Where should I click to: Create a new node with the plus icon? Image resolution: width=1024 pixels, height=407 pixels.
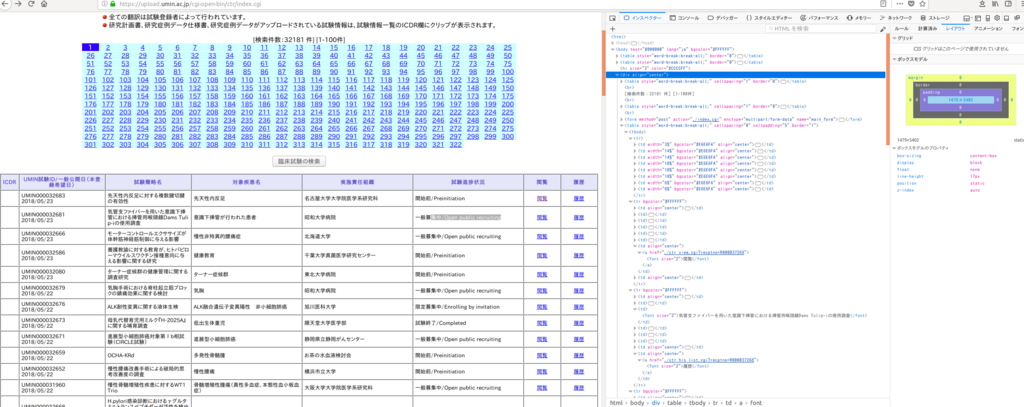click(x=613, y=29)
